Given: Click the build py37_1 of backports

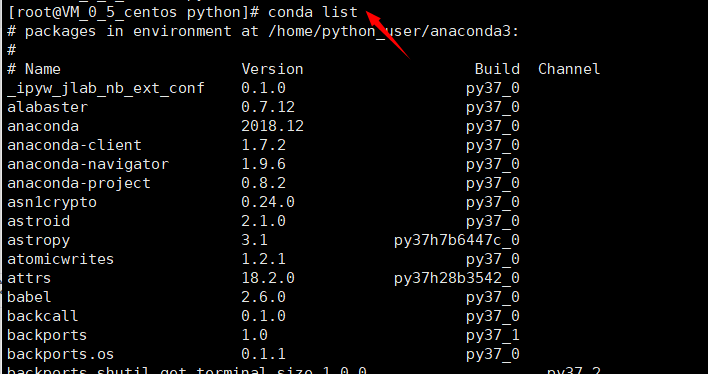Looking at the screenshot, I should [x=493, y=336].
